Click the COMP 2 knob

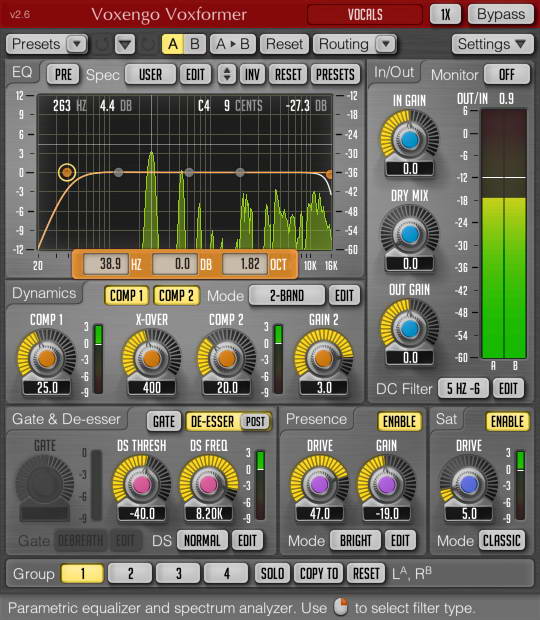tap(227, 358)
